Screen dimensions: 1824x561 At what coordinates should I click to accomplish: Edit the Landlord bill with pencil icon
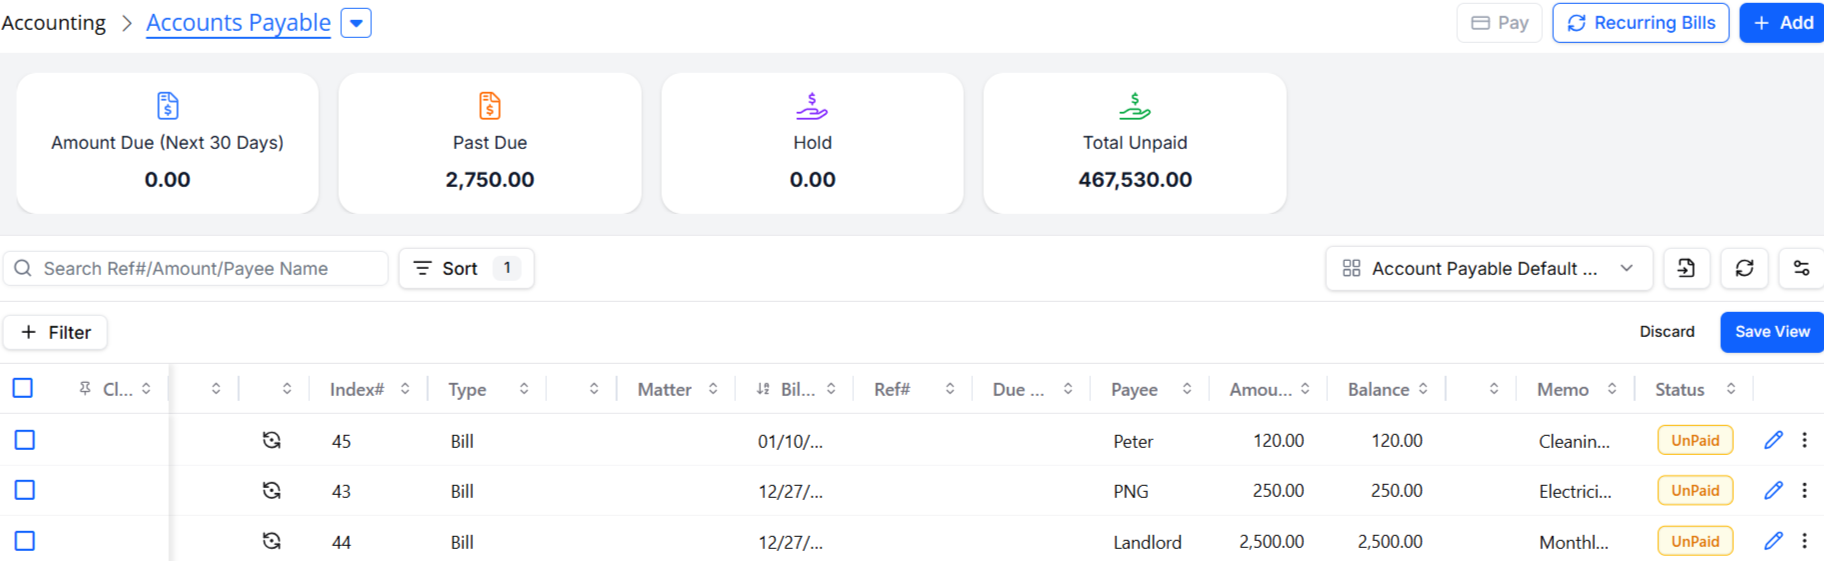[x=1773, y=541]
